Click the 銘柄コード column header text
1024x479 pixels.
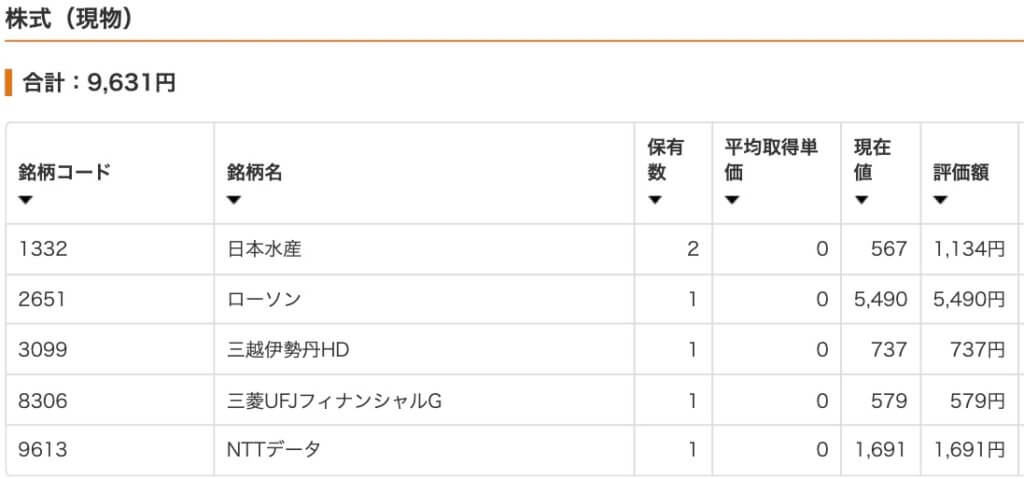point(65,173)
